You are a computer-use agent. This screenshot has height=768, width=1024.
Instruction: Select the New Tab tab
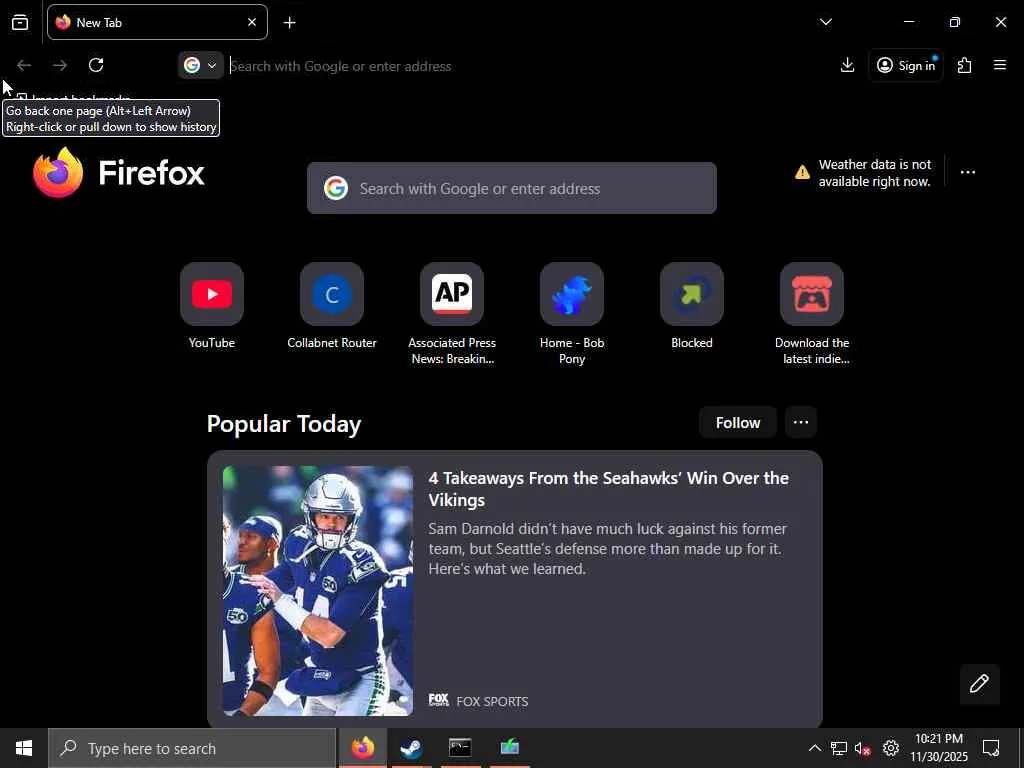point(157,22)
